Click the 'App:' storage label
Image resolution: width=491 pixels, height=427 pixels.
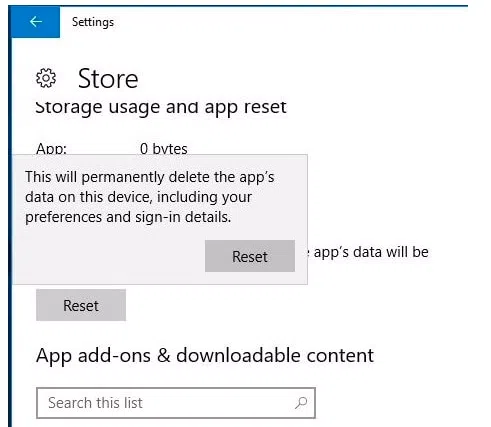point(51,149)
